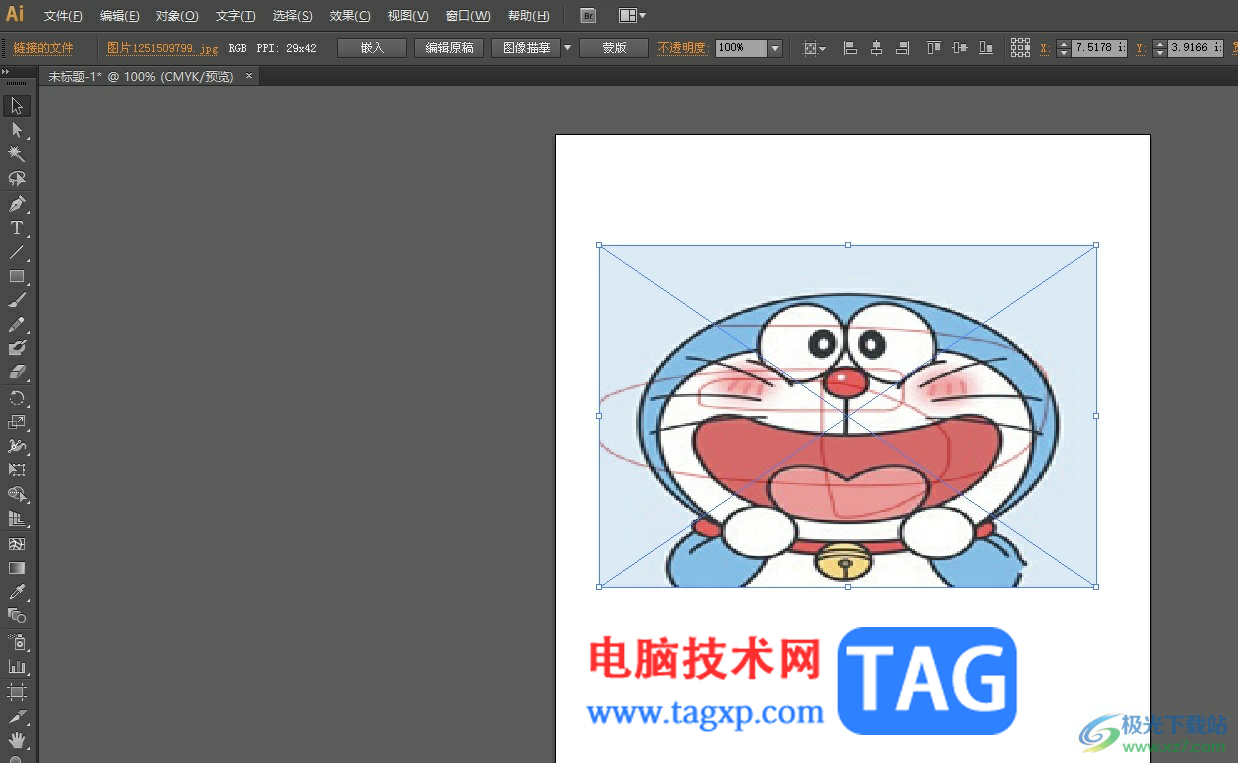Select the Direct Selection tool

pos(17,130)
